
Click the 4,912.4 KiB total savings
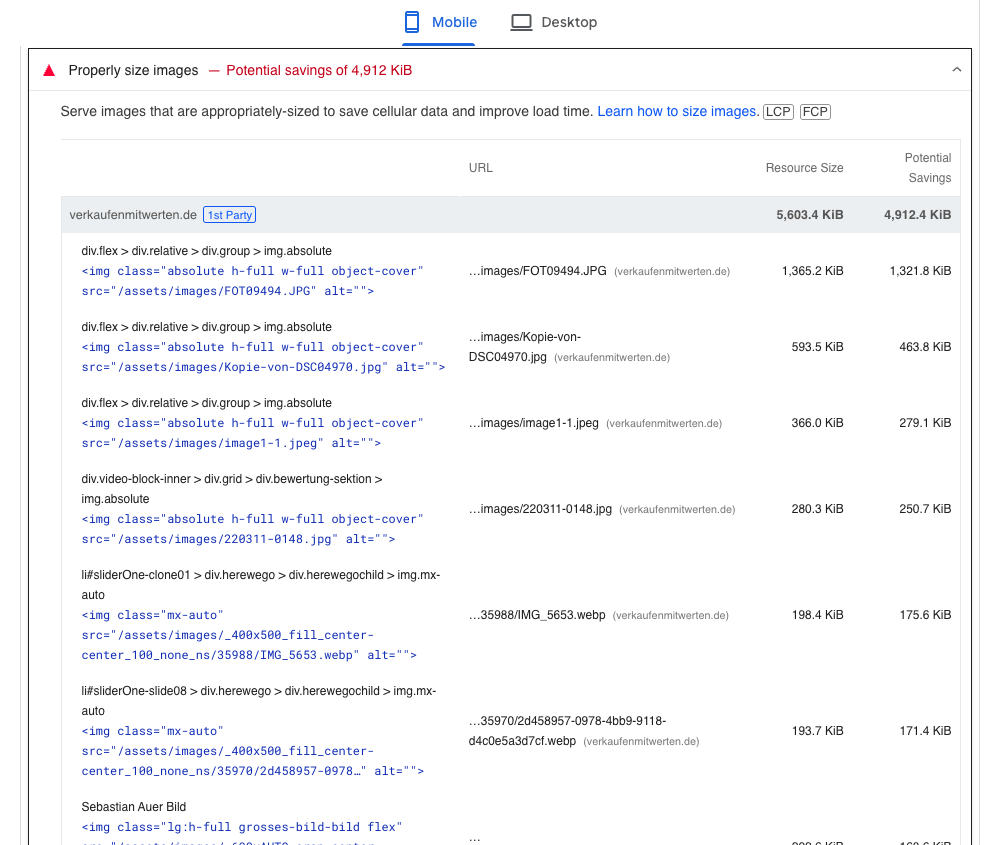click(917, 215)
